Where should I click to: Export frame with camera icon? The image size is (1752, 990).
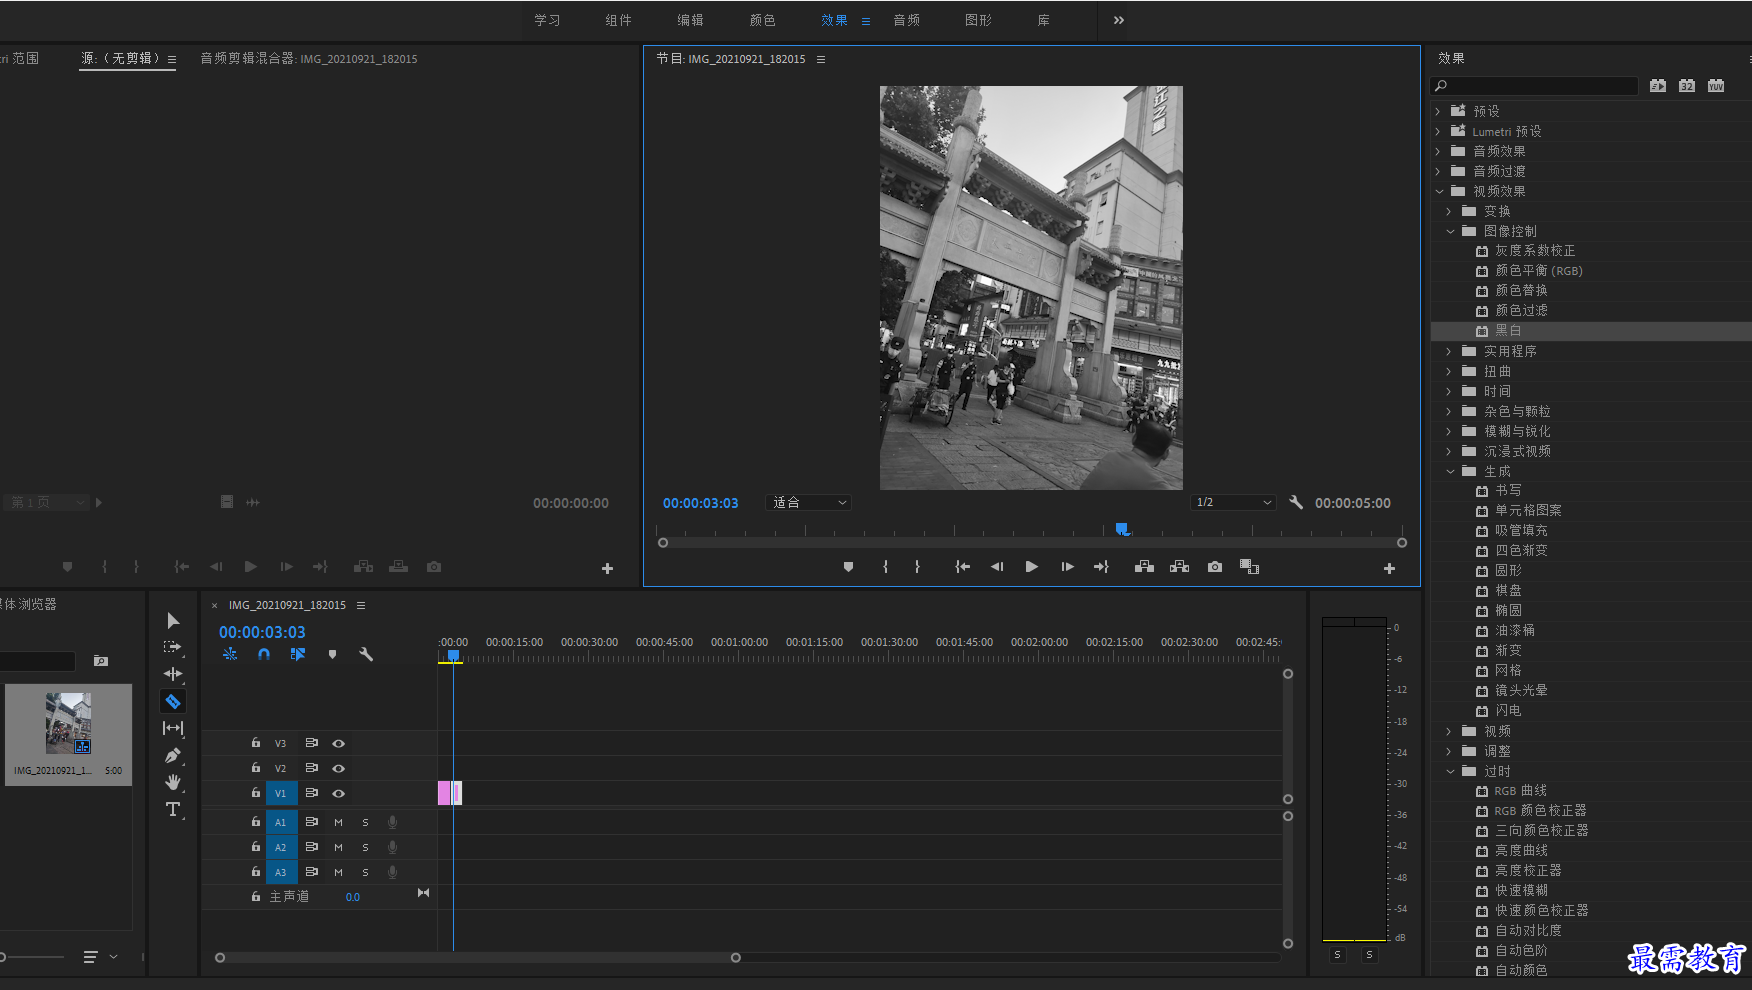pyautogui.click(x=1215, y=567)
